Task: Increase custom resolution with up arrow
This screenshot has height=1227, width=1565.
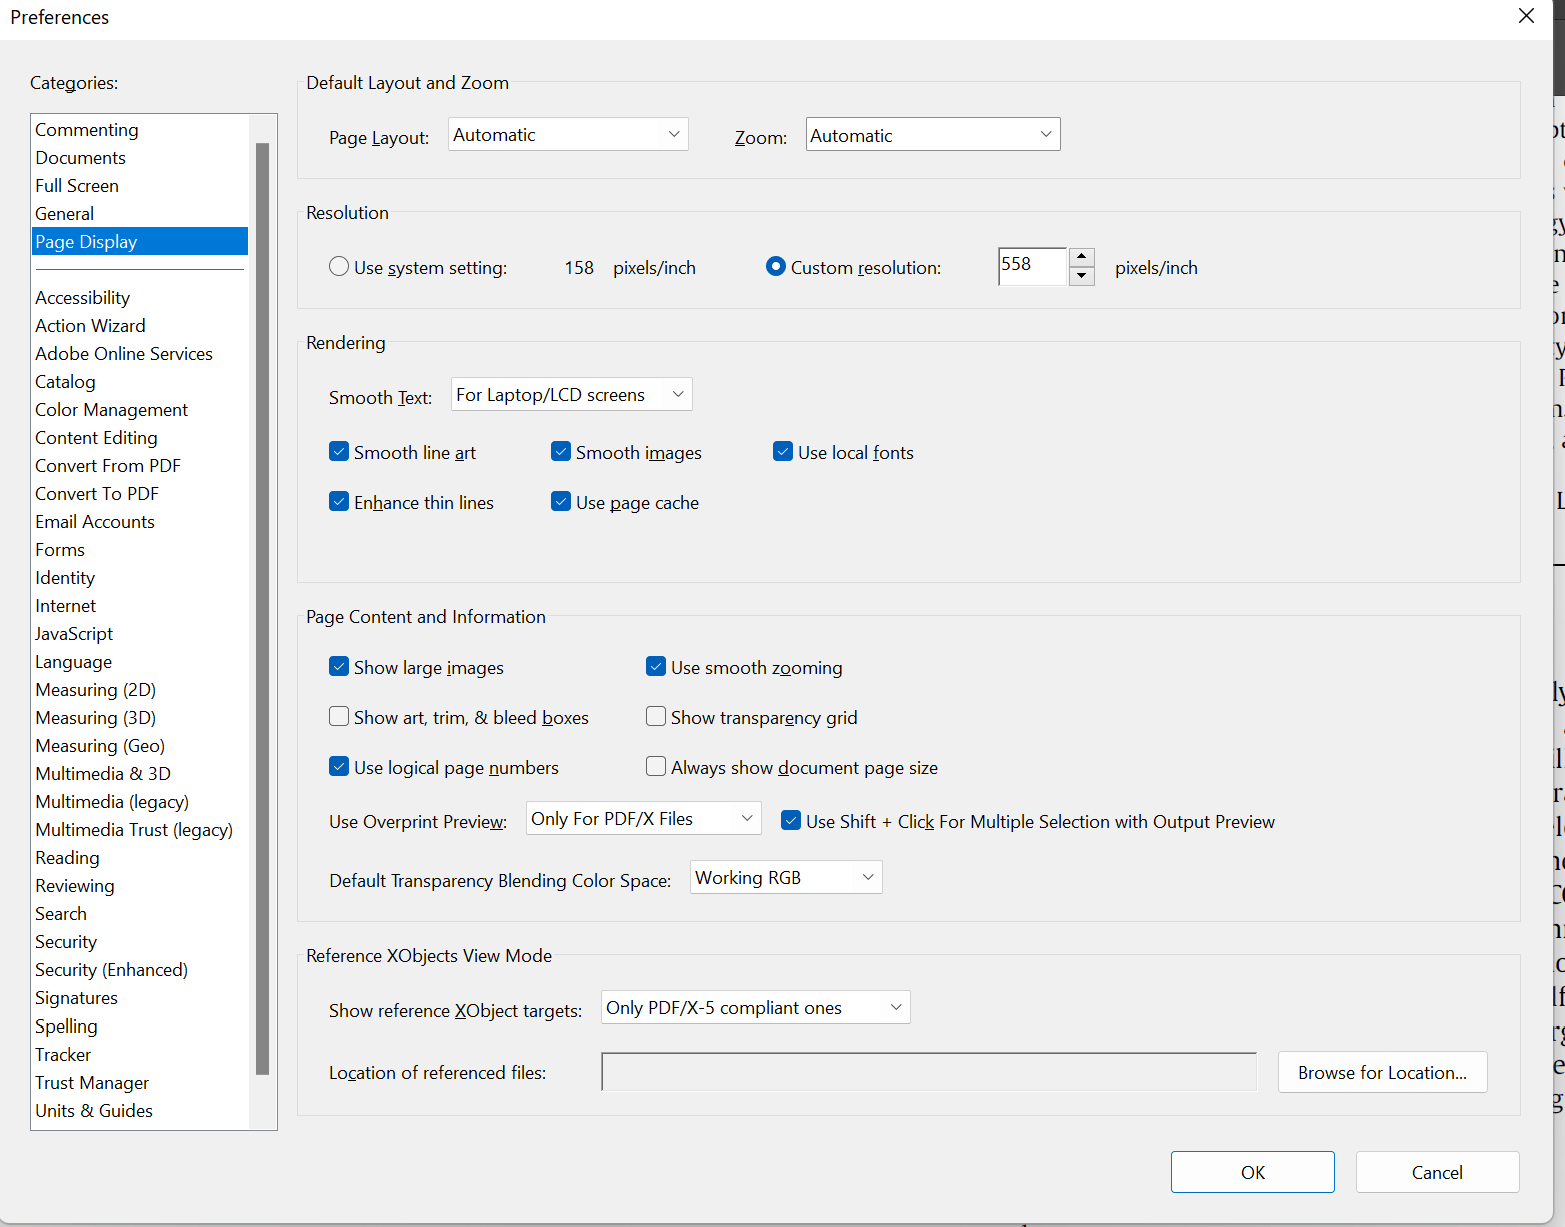Action: [1081, 257]
